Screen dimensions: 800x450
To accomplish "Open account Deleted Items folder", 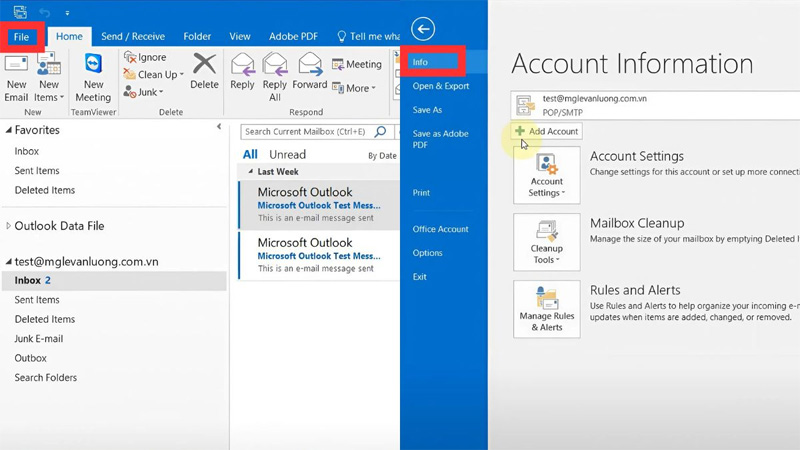I will pyautogui.click(x=45, y=319).
